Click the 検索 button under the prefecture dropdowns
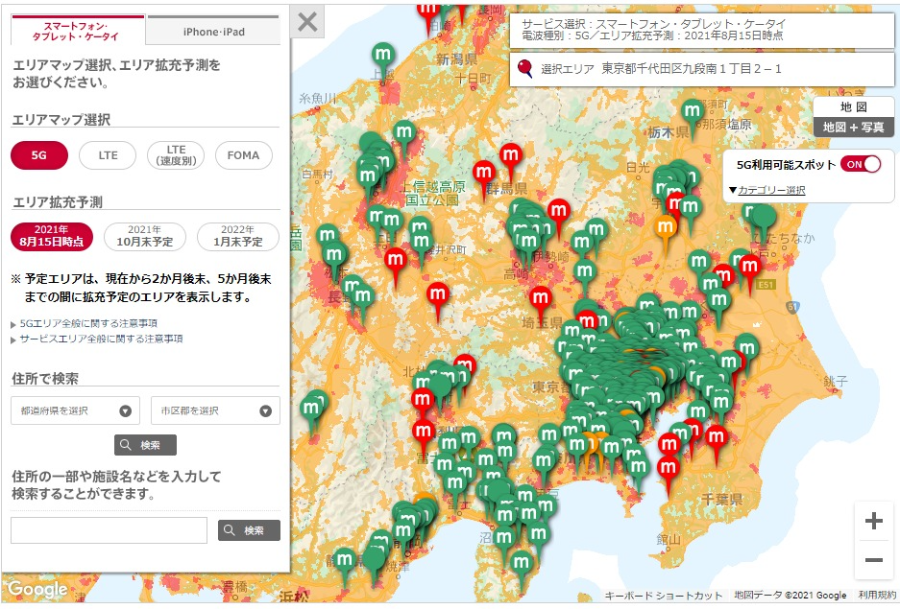 (145, 445)
